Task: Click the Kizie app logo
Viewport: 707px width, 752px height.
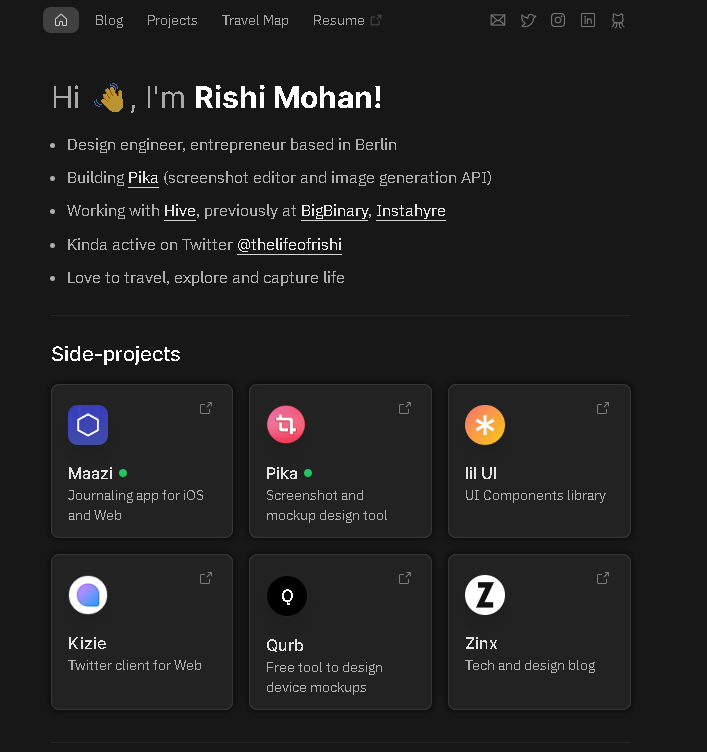Action: click(88, 595)
